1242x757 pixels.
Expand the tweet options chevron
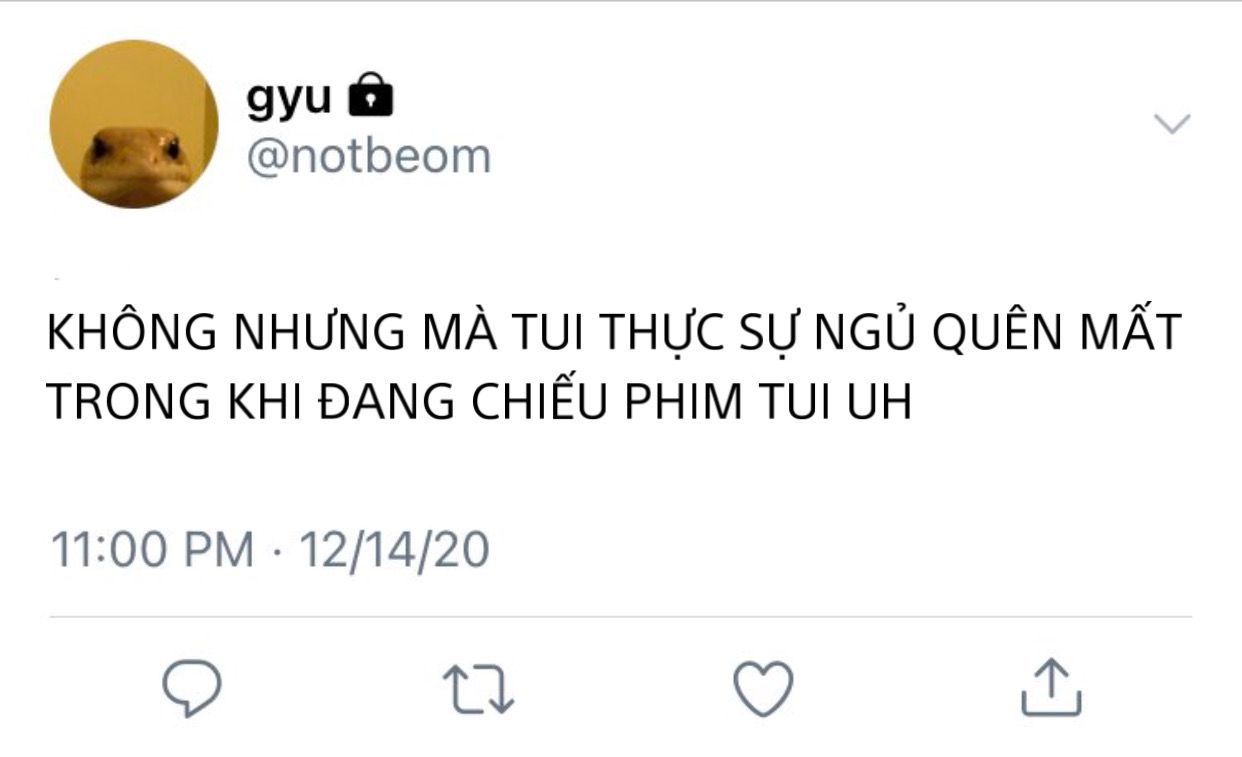point(1172,124)
